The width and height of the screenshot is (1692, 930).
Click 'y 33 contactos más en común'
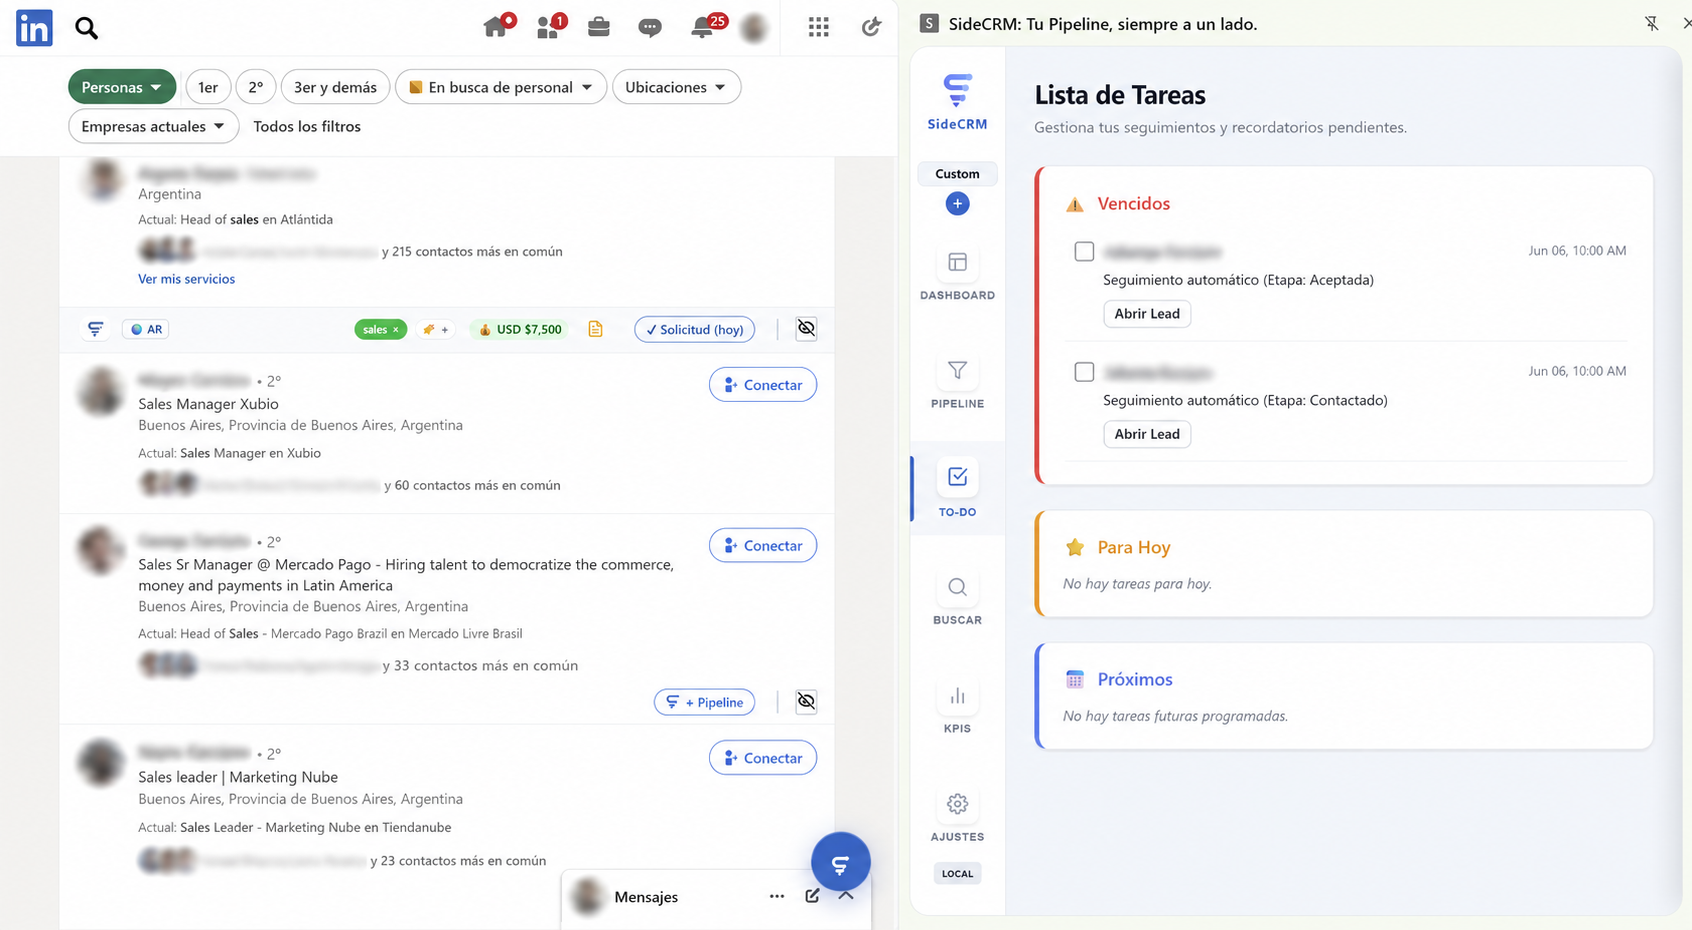[x=480, y=665]
